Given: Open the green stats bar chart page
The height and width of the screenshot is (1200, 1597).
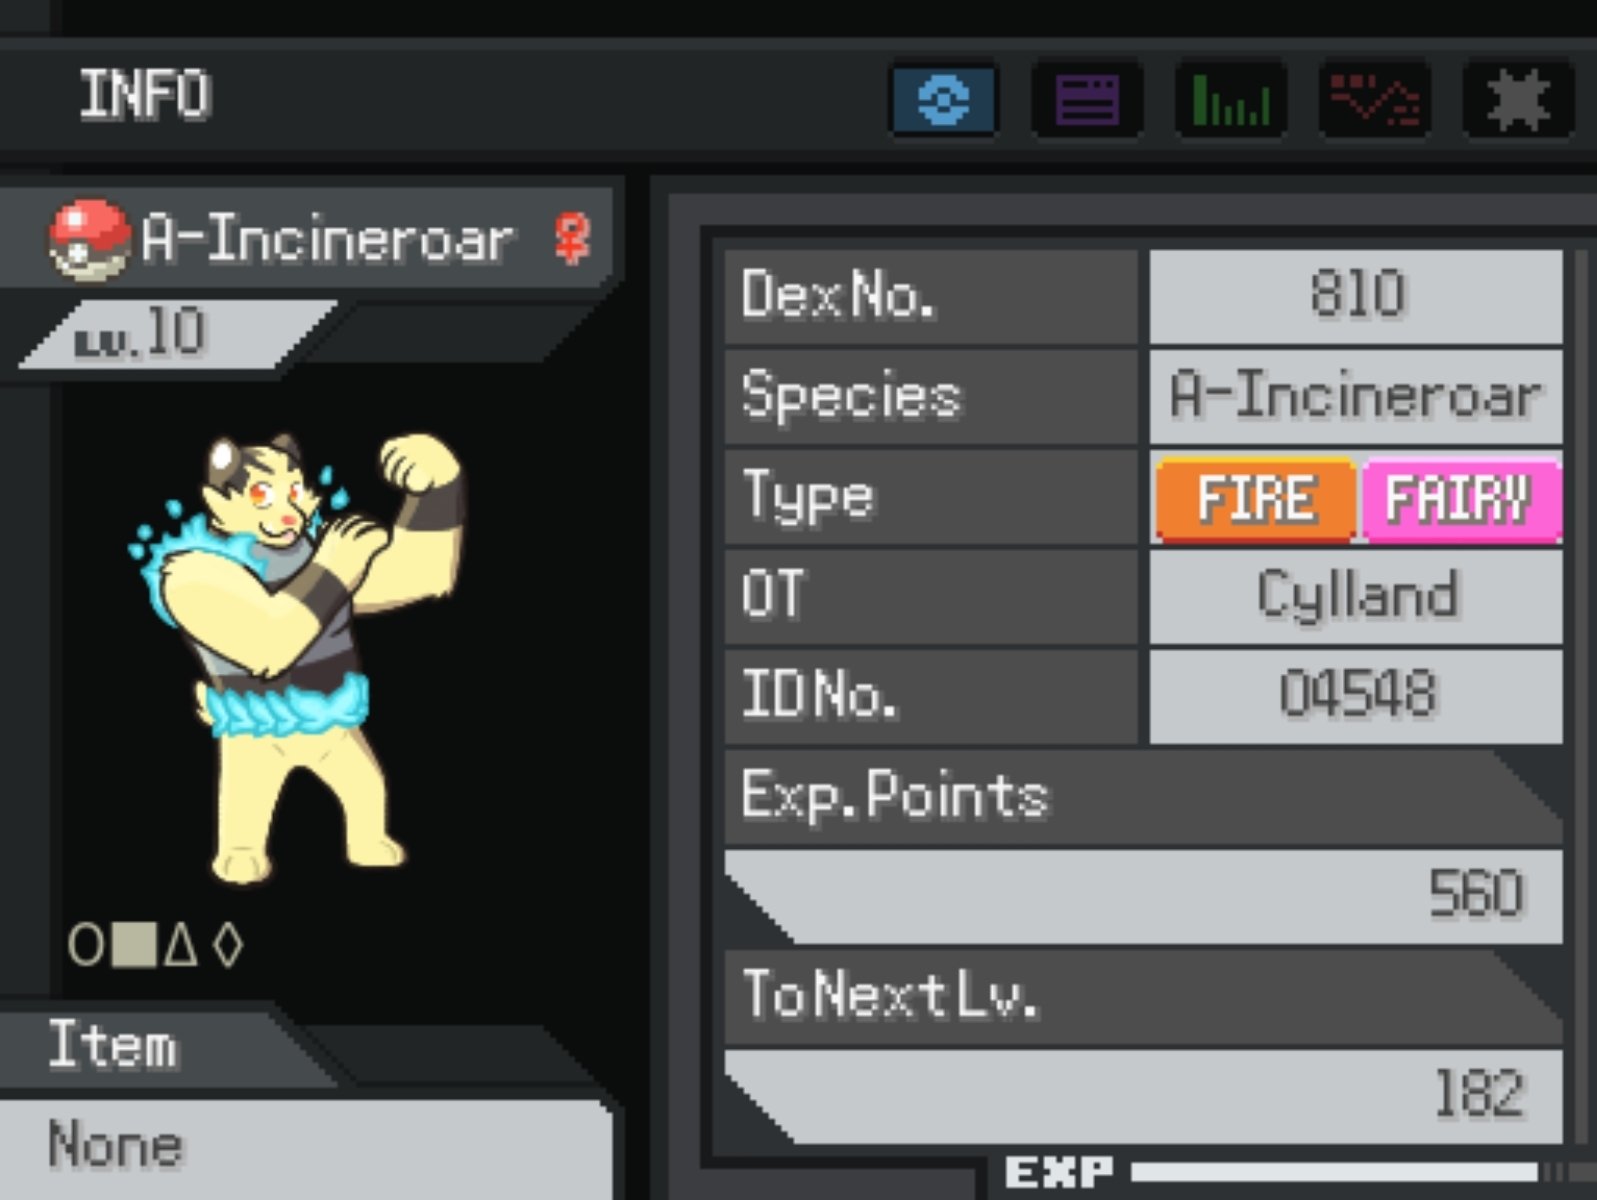Looking at the screenshot, I should [1231, 99].
